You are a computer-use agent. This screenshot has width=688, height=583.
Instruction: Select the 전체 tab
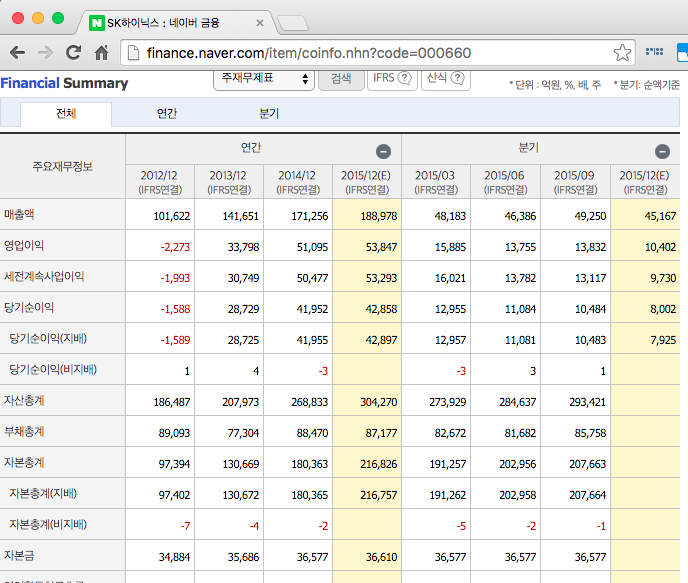point(66,114)
